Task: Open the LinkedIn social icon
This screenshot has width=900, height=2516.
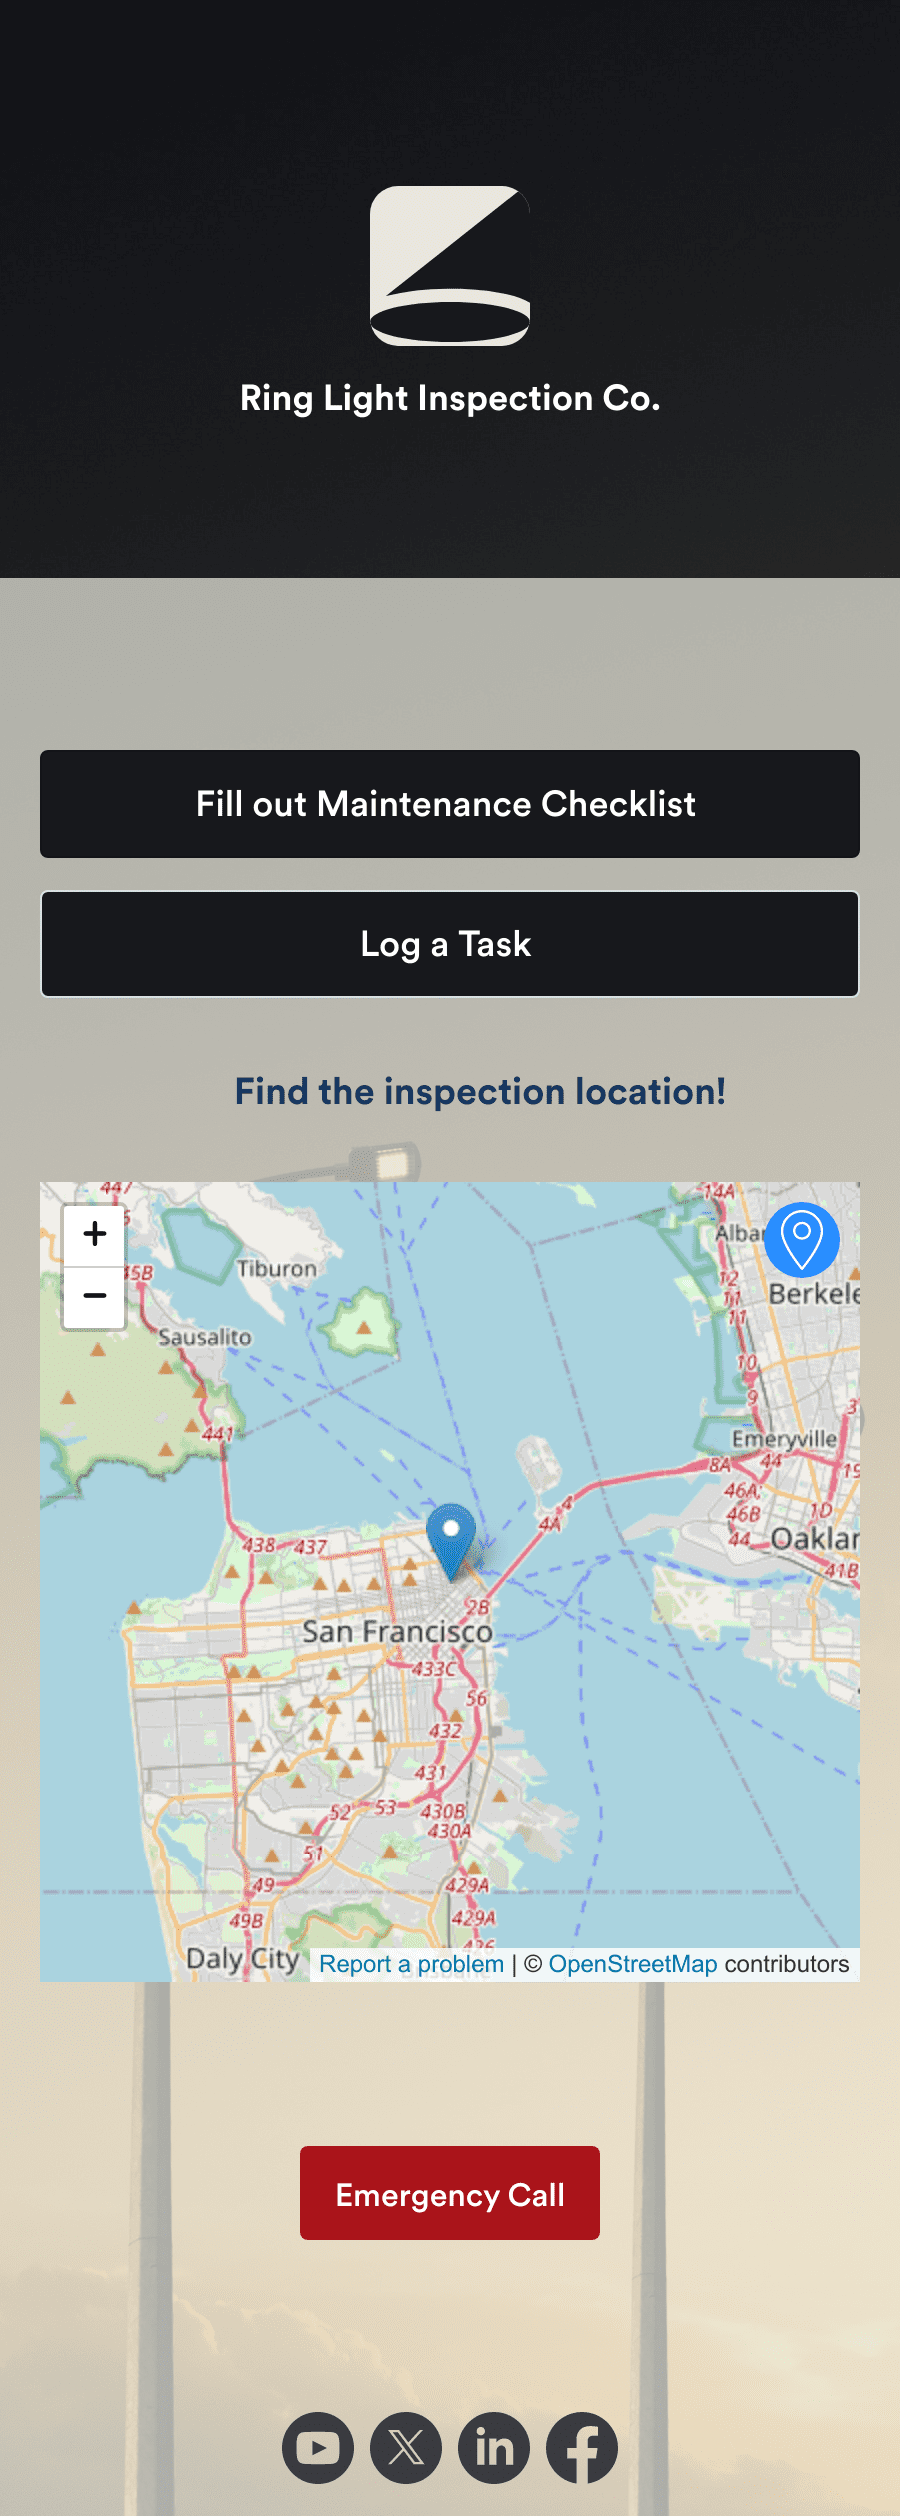Action: click(x=494, y=2448)
